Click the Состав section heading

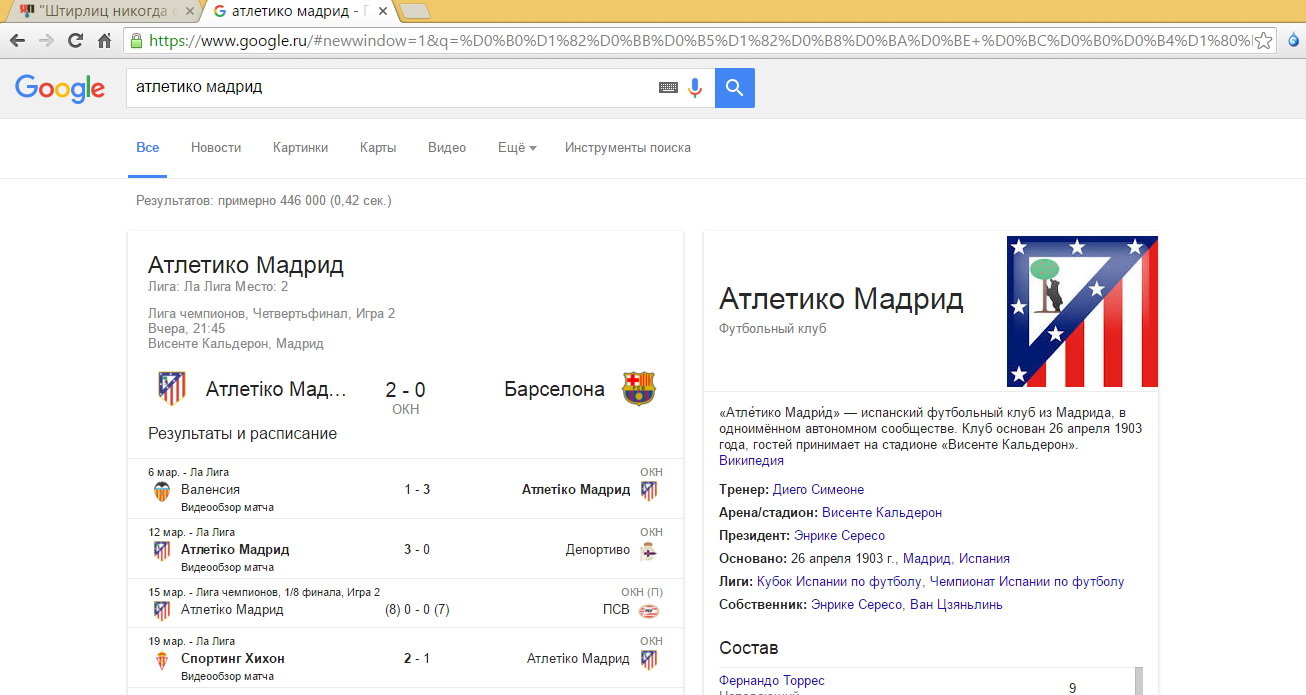pyautogui.click(x=749, y=648)
